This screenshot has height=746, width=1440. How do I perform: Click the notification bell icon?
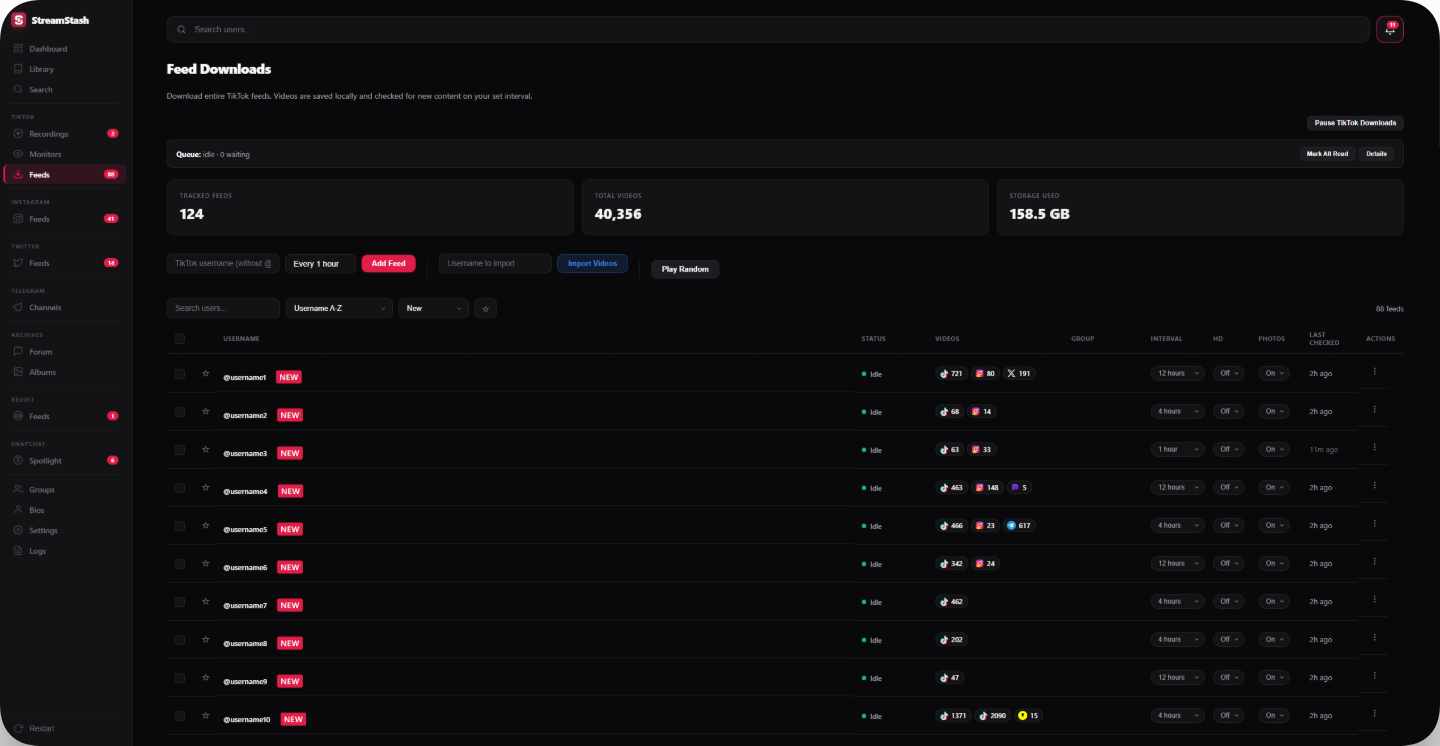pos(1389,30)
